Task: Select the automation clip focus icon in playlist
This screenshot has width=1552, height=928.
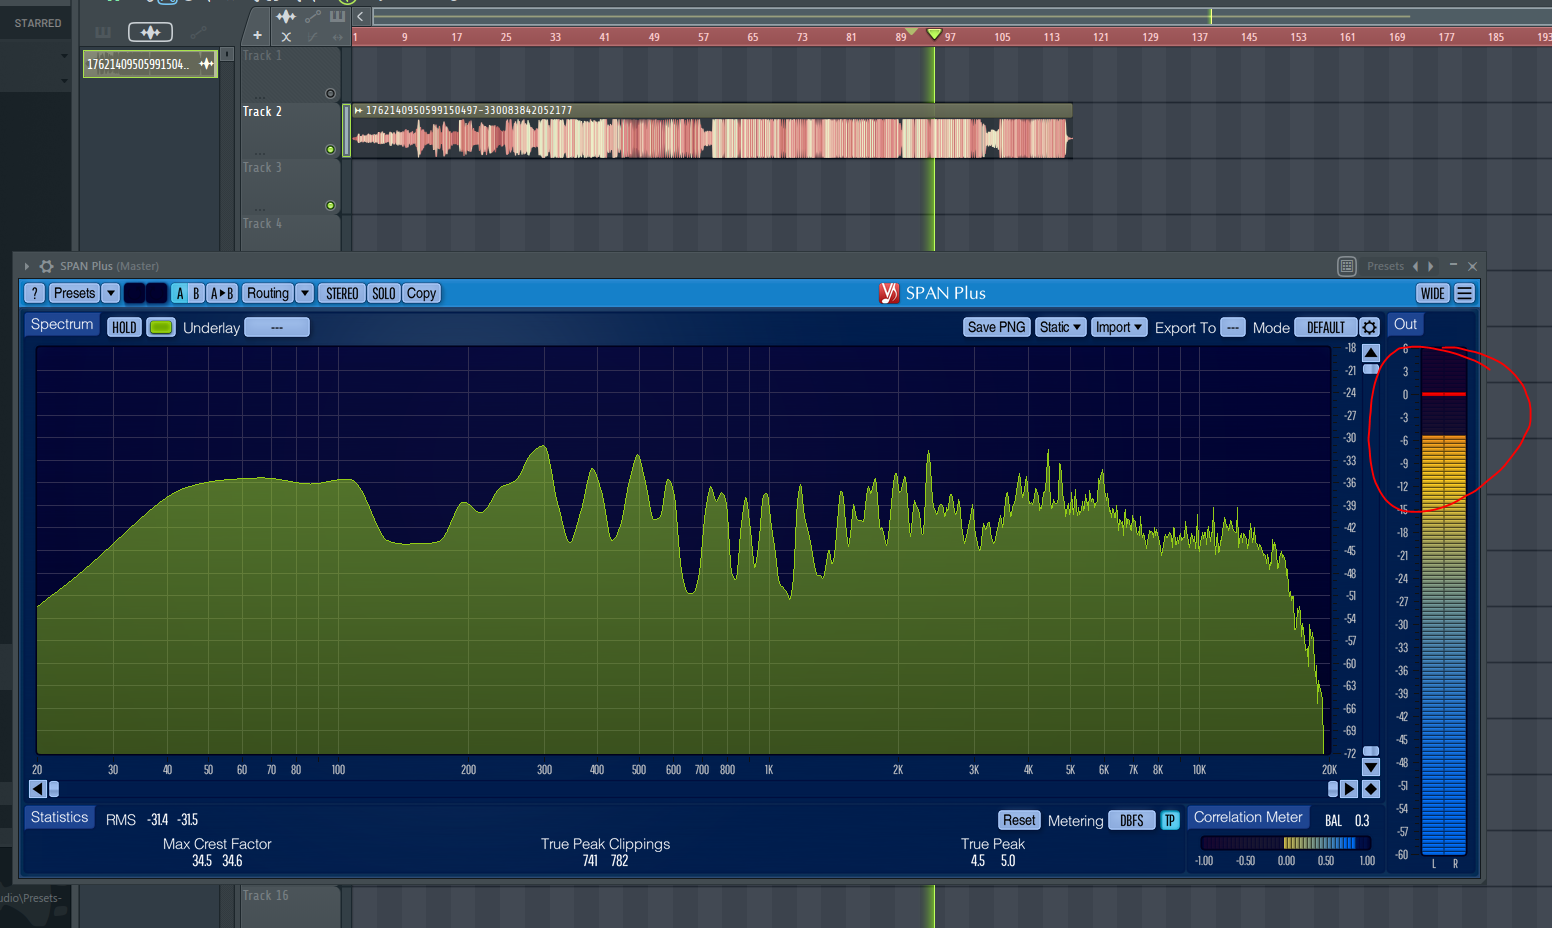Action: click(313, 16)
